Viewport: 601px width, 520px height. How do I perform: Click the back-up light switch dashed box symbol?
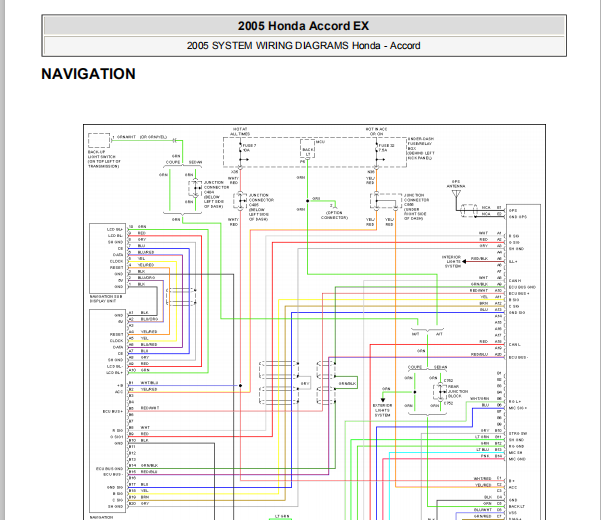(x=99, y=141)
